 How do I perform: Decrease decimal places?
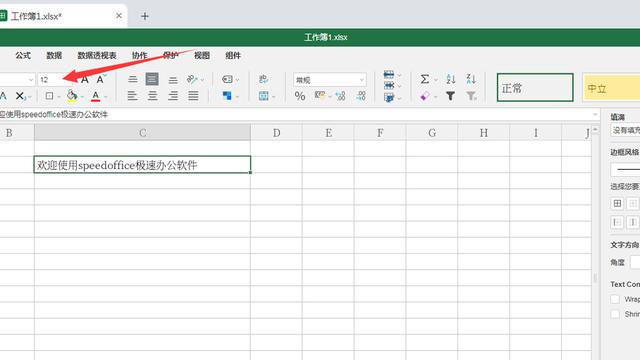point(340,96)
